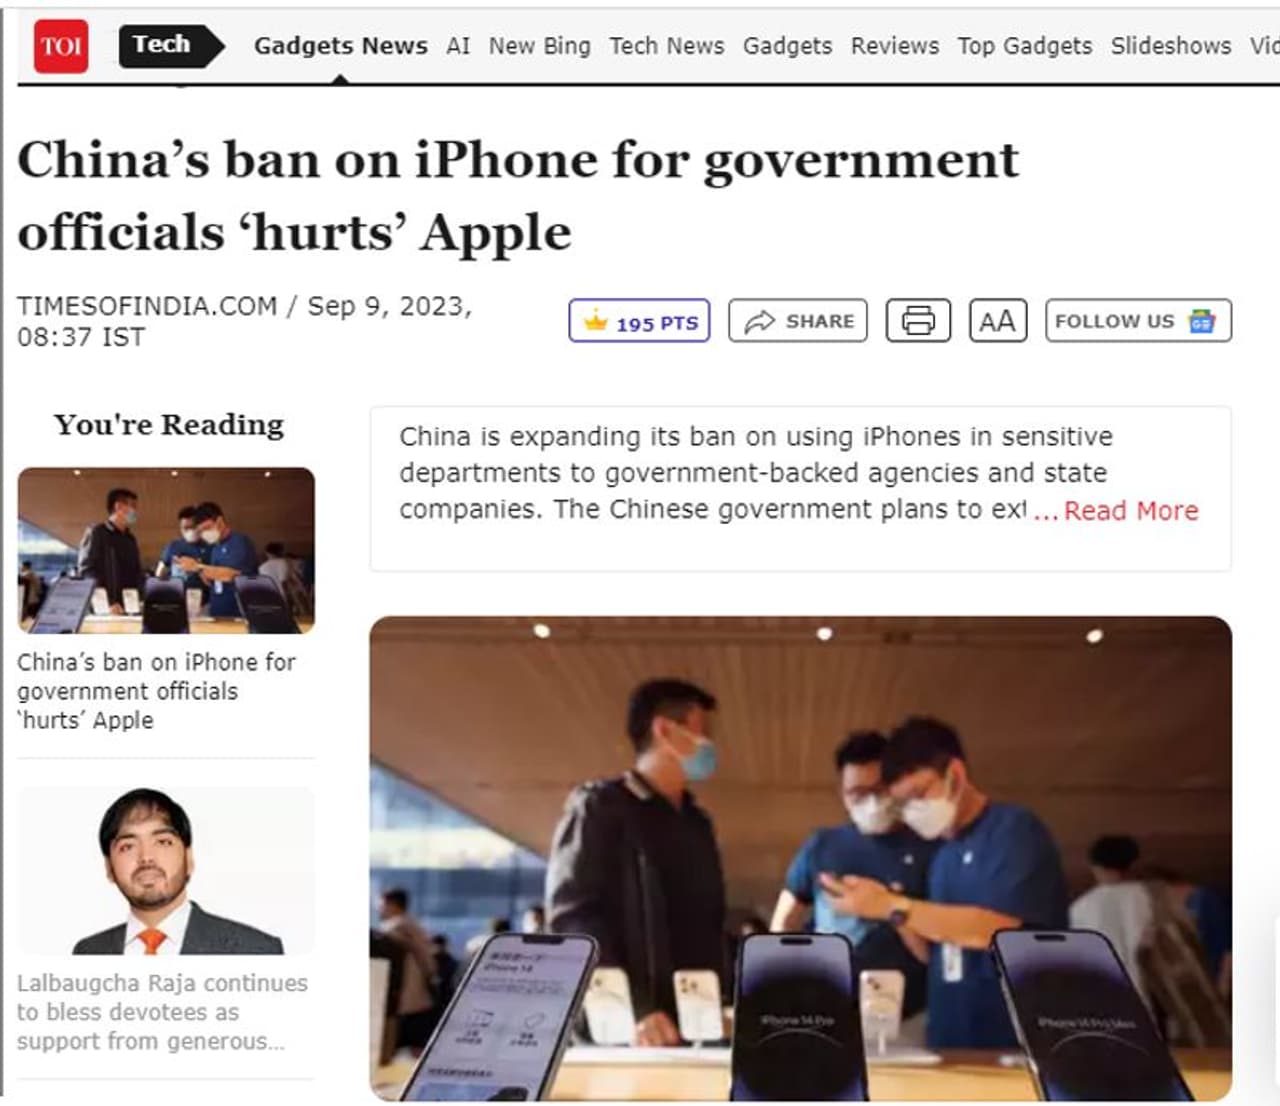Click the Google News follow icon
Viewport: 1280px width, 1106px height.
point(1201,321)
